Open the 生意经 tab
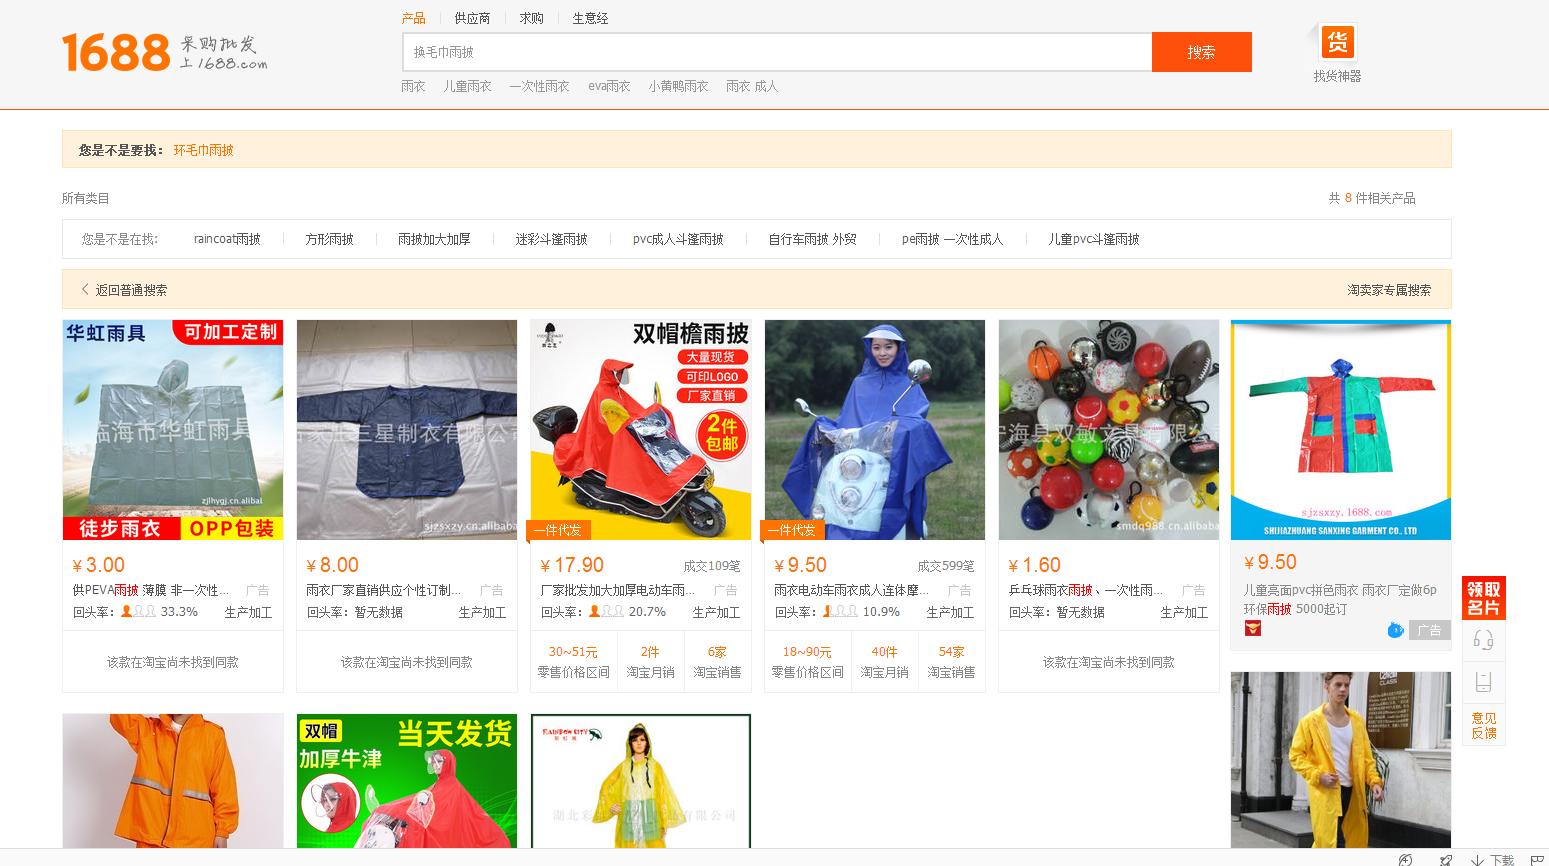This screenshot has height=866, width=1549. point(590,17)
